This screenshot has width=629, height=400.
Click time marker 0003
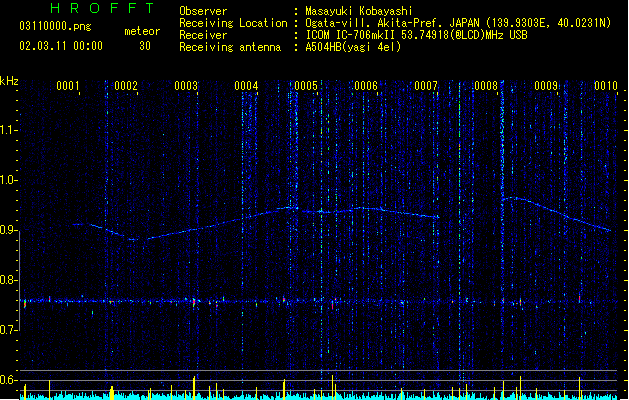pos(186,86)
